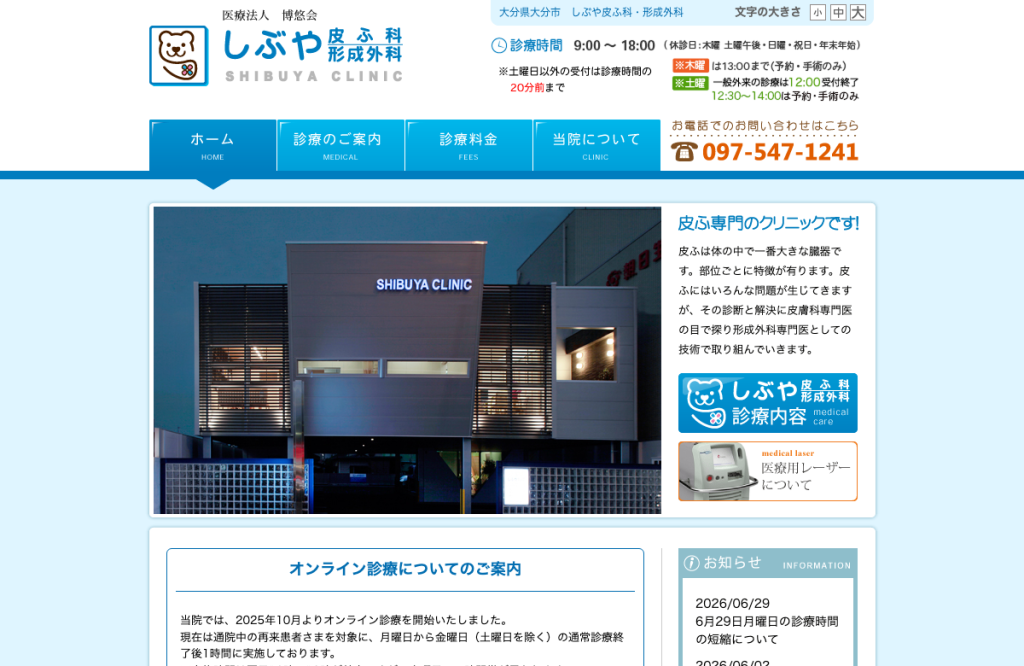Set font size to small (小)
1024x666 pixels.
pos(817,12)
